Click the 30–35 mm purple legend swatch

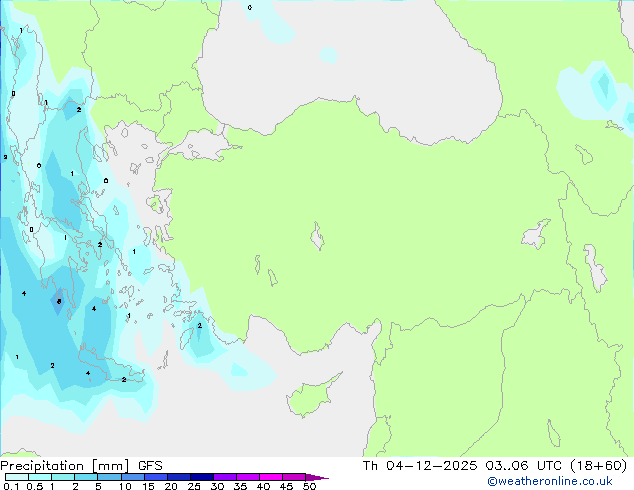225,477
